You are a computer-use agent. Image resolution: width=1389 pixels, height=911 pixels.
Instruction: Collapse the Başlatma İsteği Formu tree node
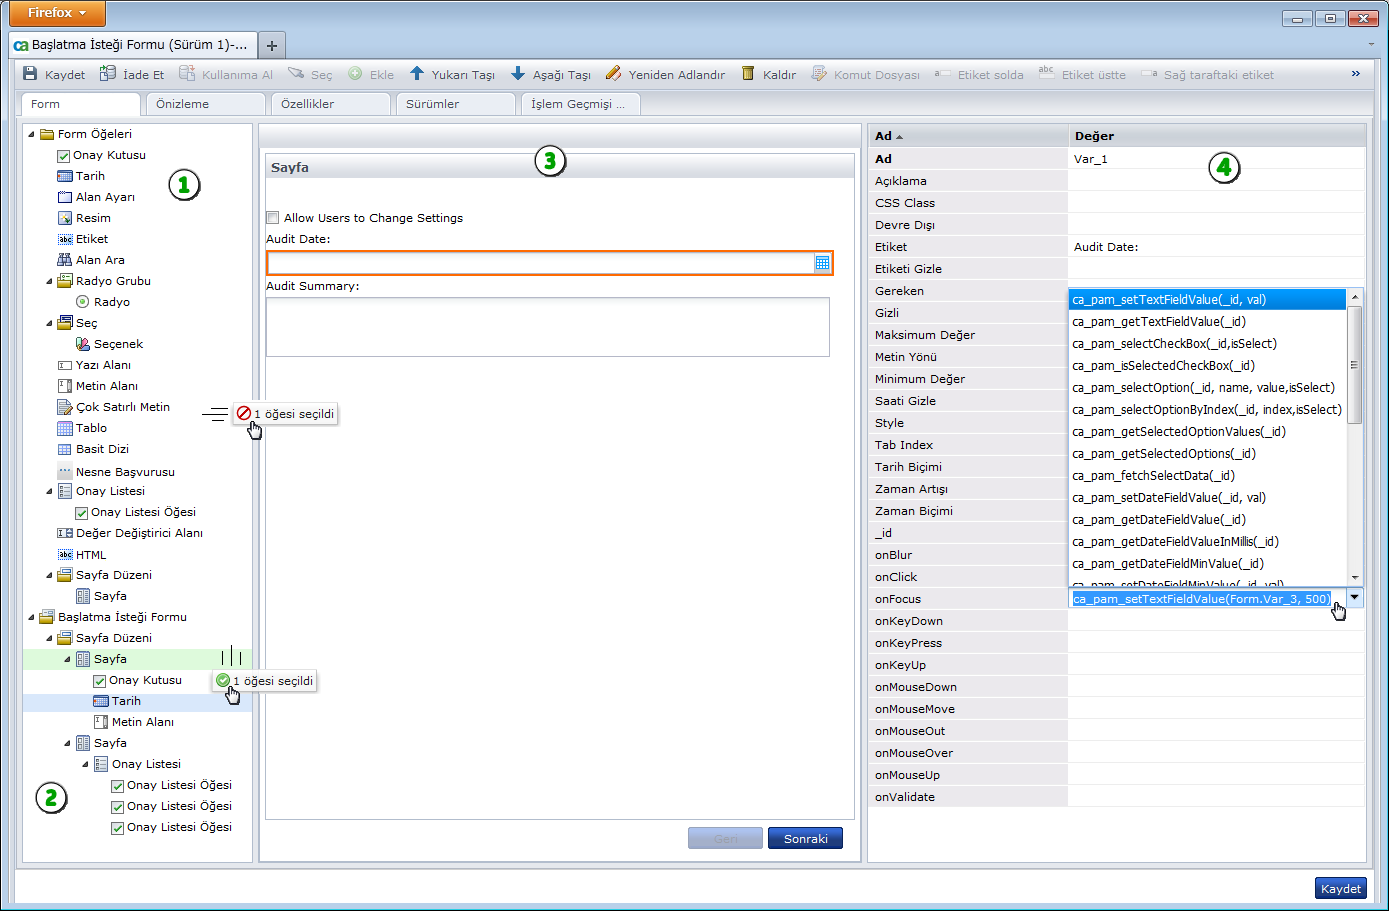coord(32,618)
